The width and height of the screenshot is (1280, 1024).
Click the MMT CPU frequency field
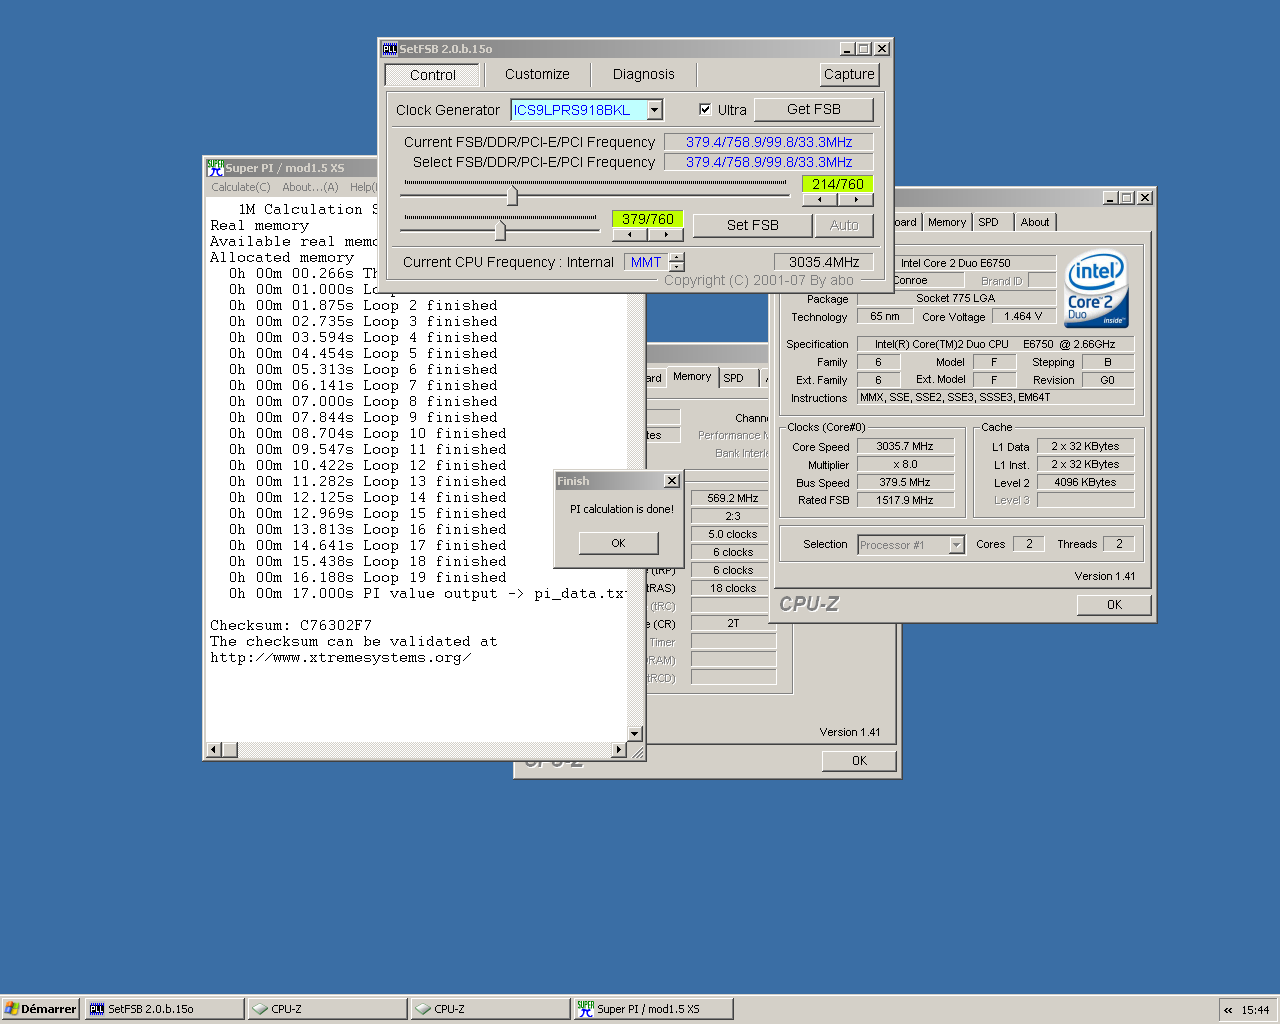[x=646, y=262]
